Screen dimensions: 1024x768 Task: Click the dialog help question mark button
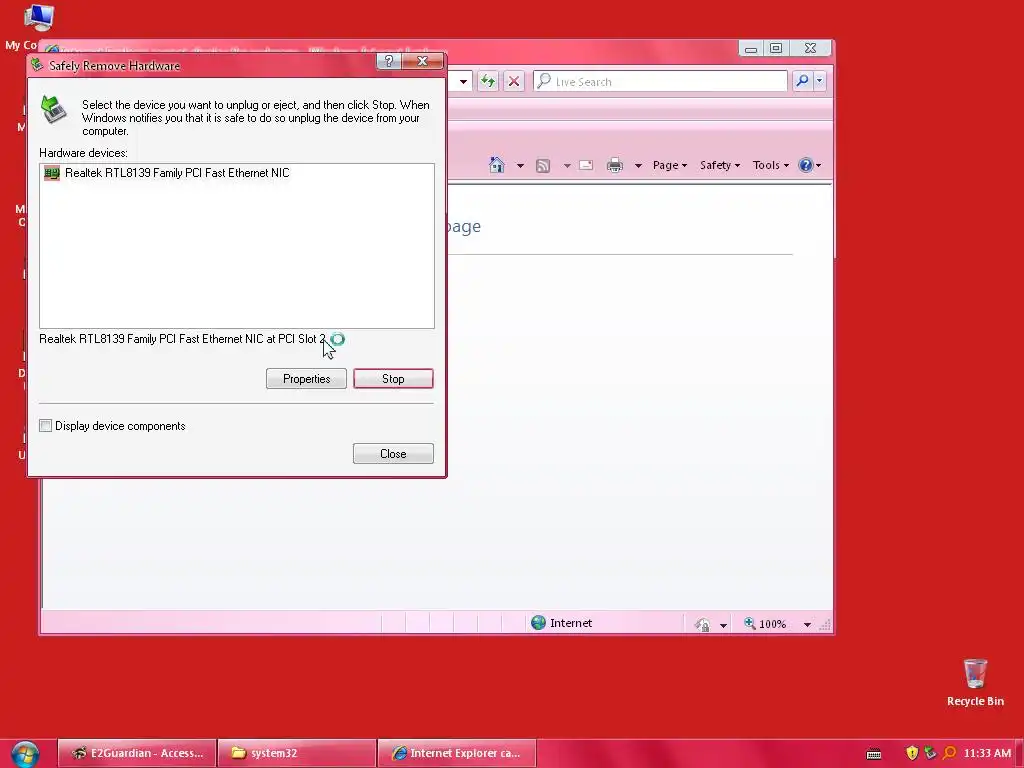click(x=389, y=61)
